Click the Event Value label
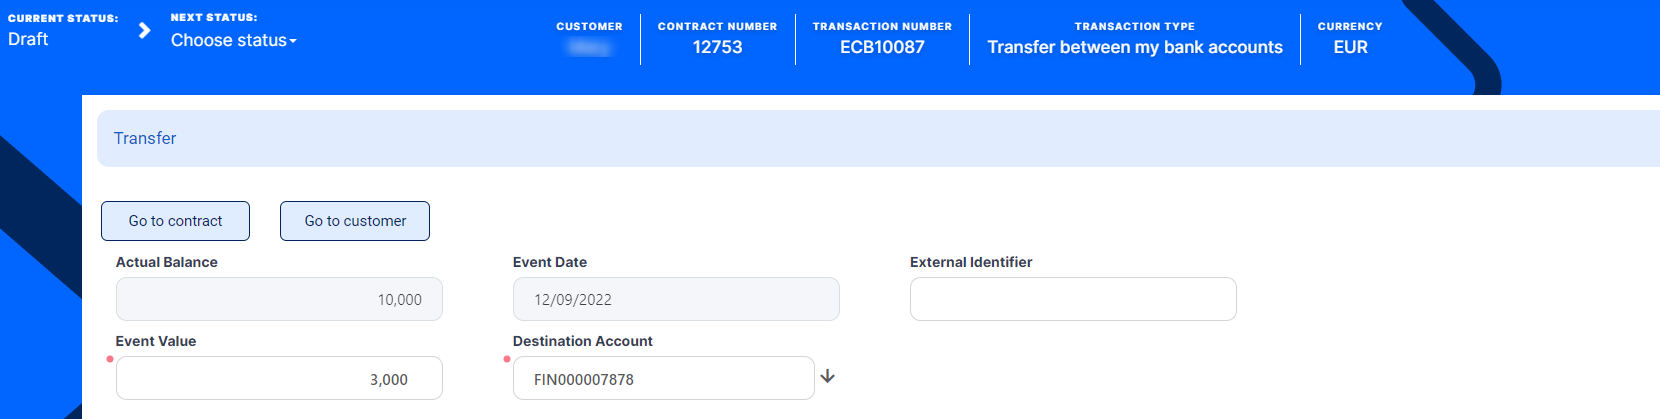This screenshot has height=419, width=1660. click(x=156, y=341)
